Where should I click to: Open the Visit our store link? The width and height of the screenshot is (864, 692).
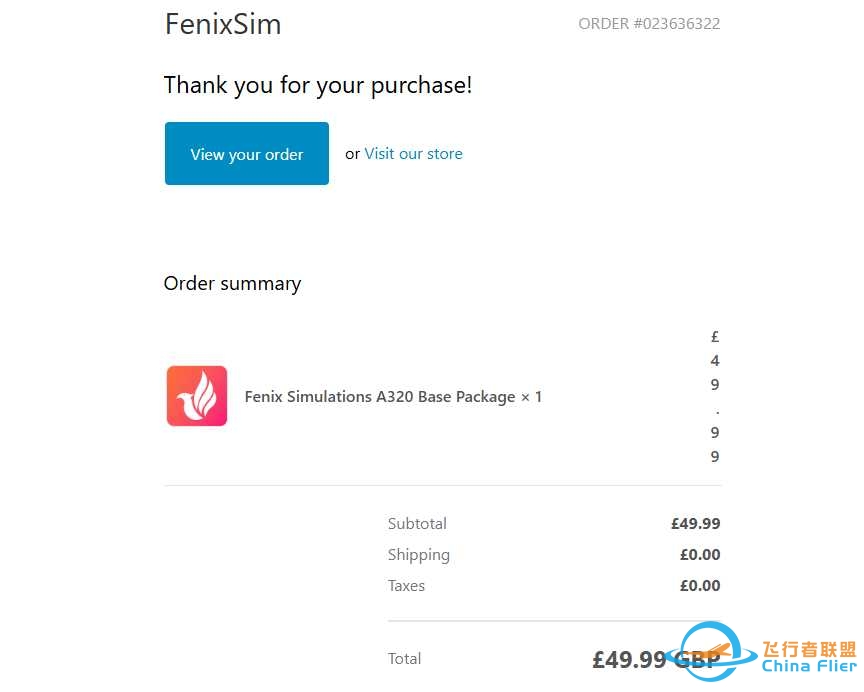(x=413, y=154)
